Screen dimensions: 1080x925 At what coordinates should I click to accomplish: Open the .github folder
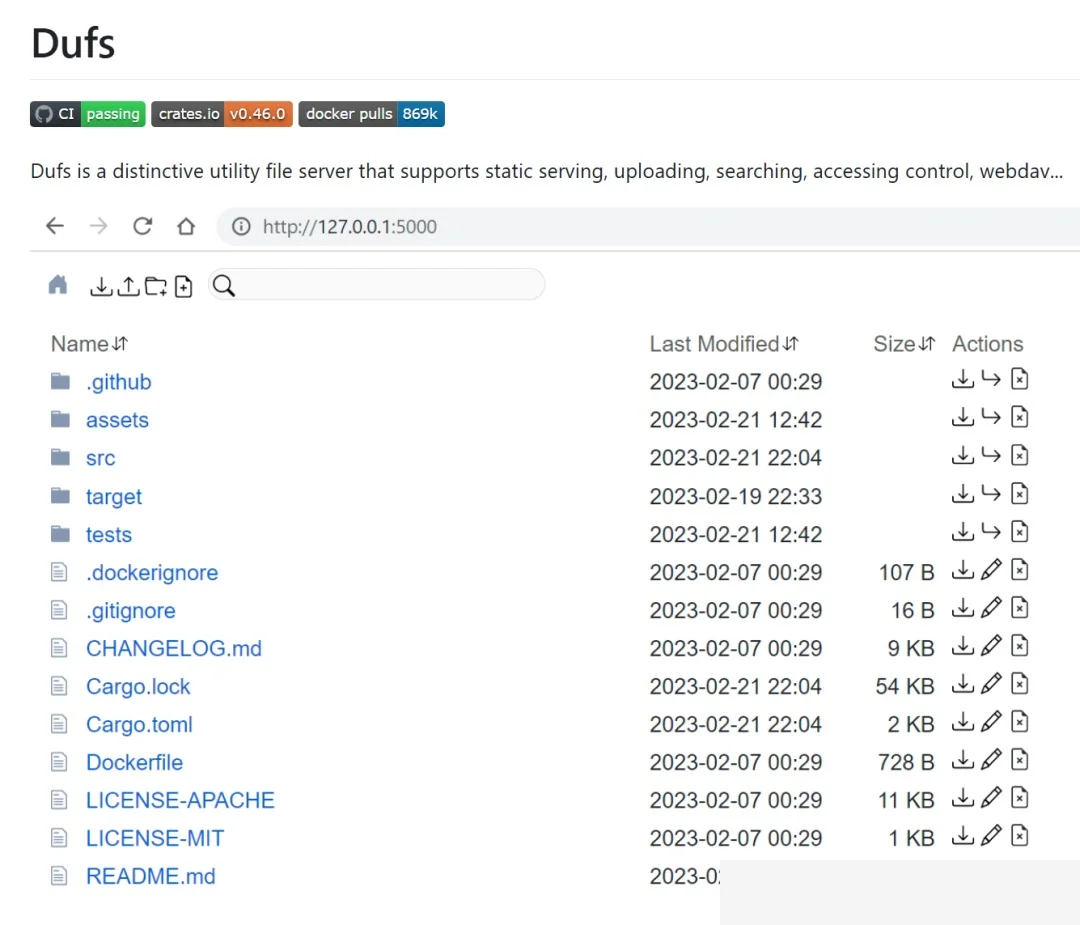118,382
